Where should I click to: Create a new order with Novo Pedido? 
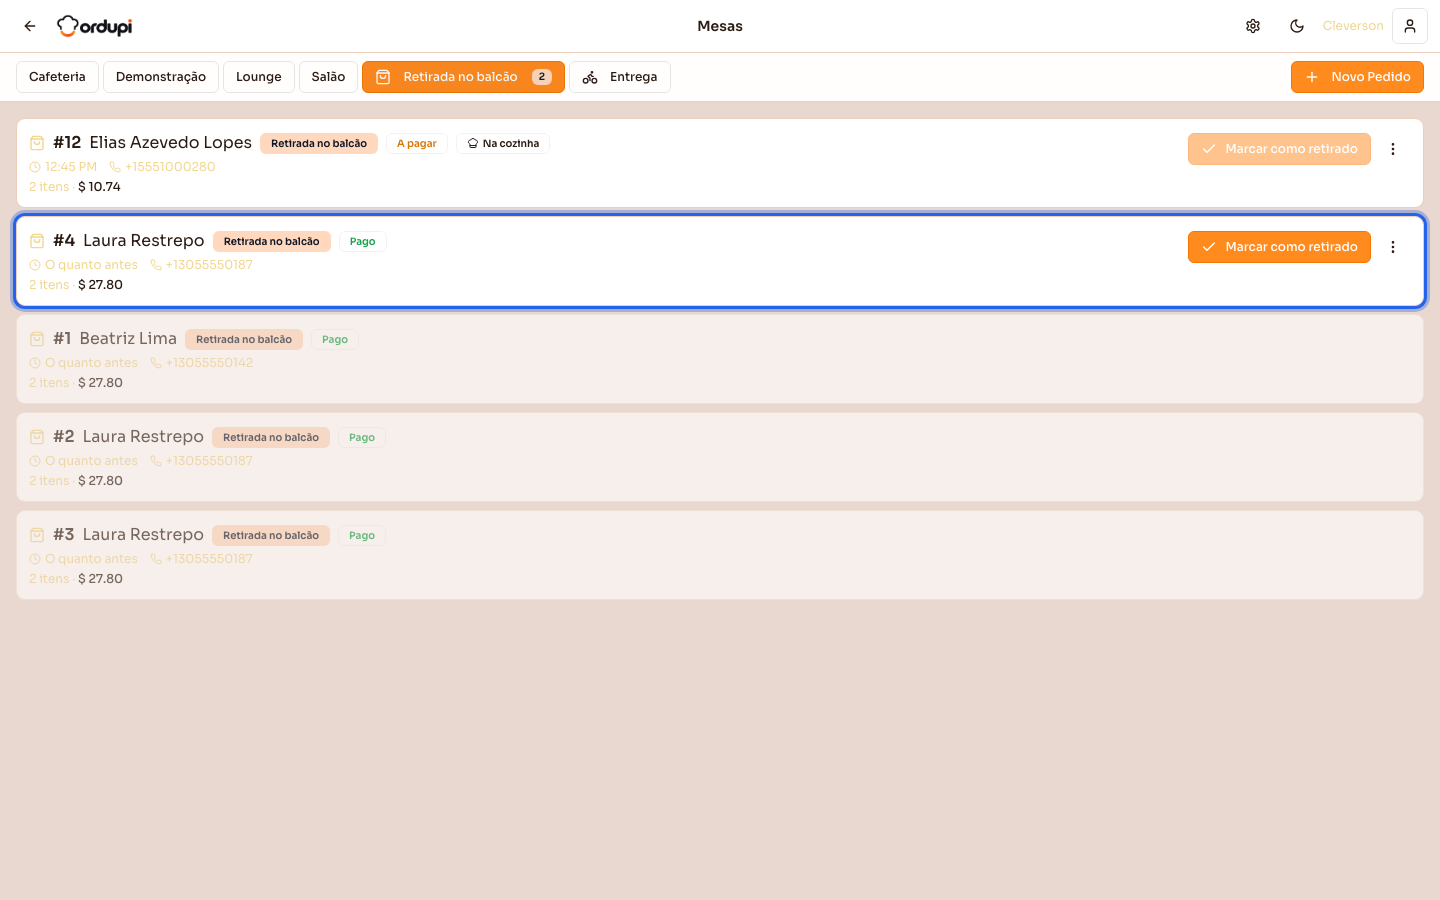tap(1357, 77)
